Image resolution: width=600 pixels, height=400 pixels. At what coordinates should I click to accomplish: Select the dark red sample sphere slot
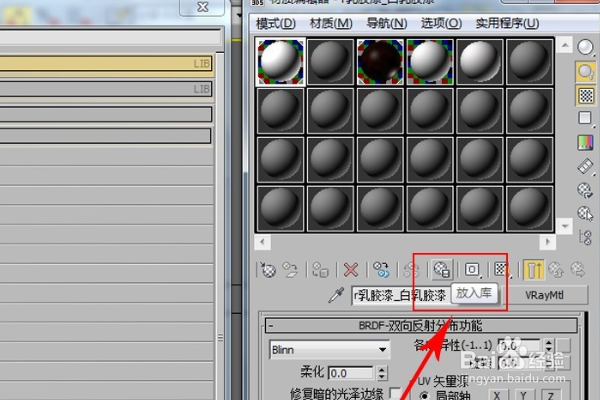pos(380,62)
